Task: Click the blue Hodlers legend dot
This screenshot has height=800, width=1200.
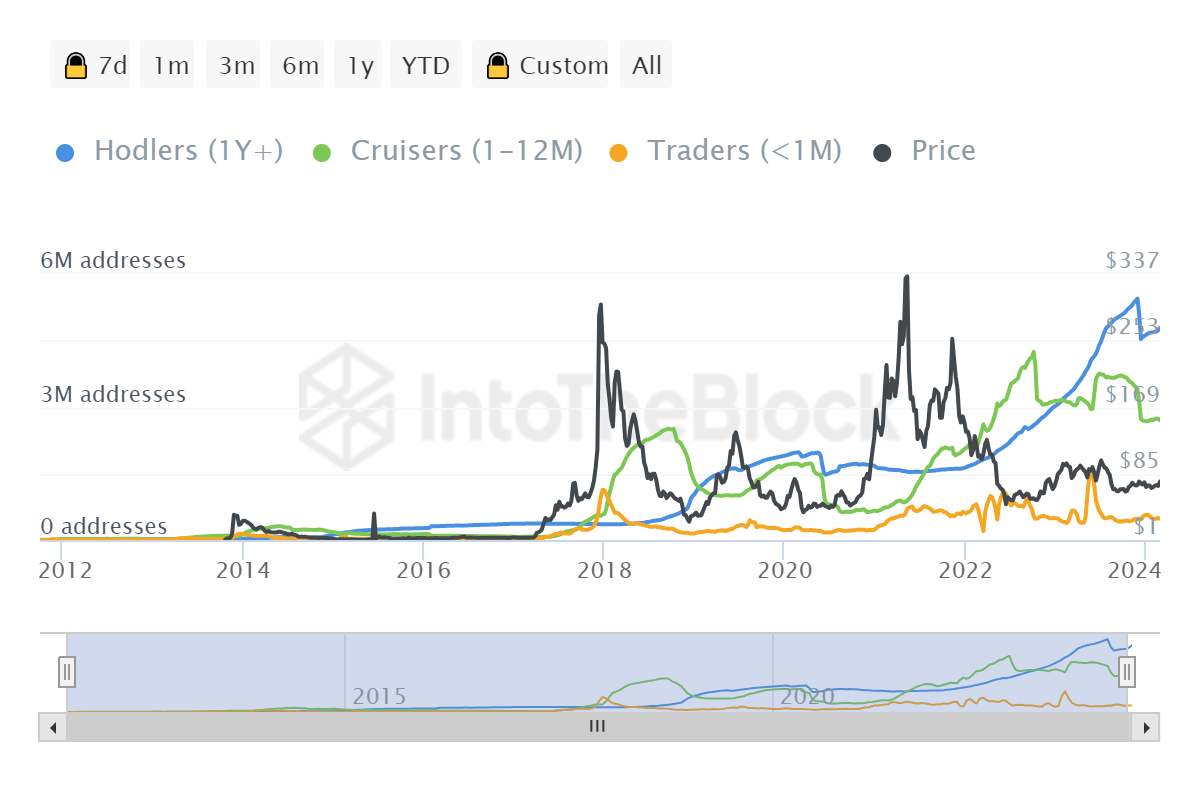Action: coord(65,152)
